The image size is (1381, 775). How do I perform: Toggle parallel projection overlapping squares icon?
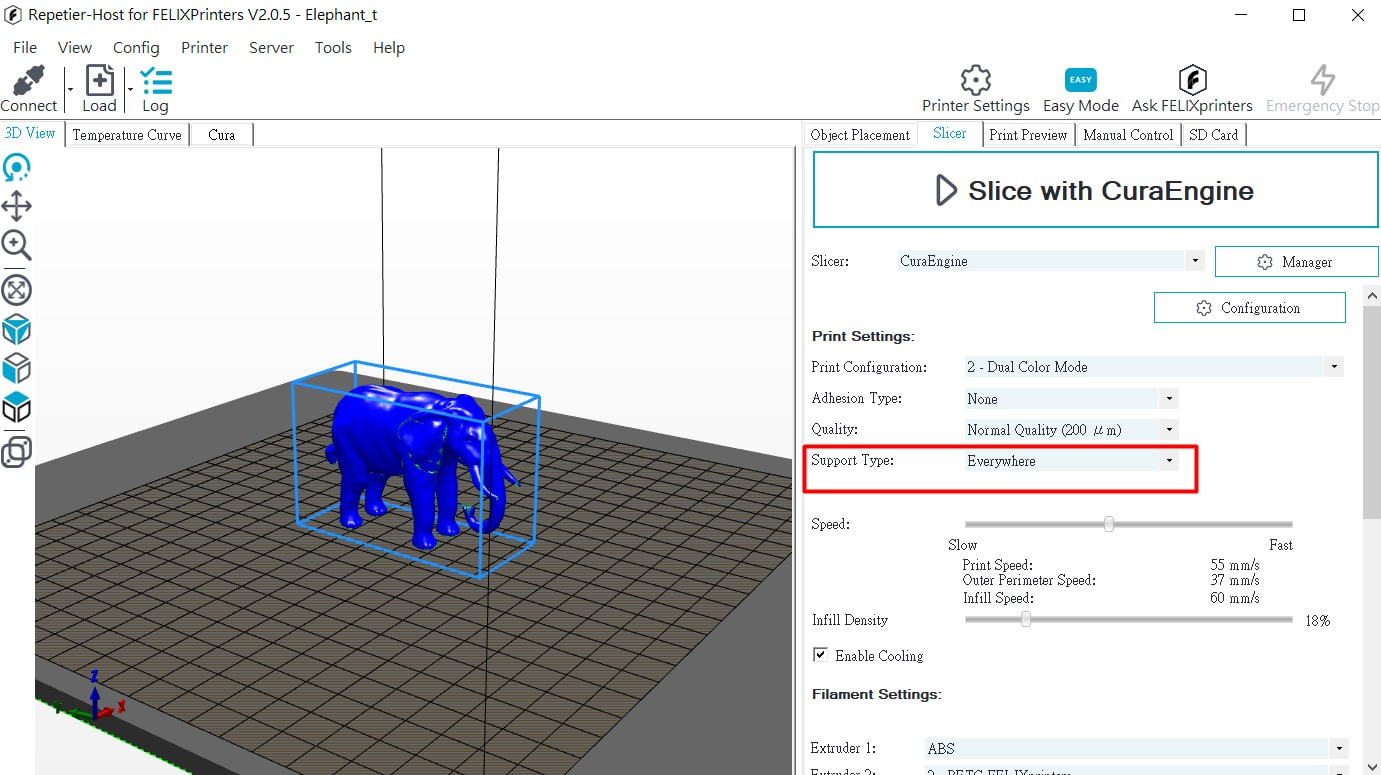tap(17, 452)
